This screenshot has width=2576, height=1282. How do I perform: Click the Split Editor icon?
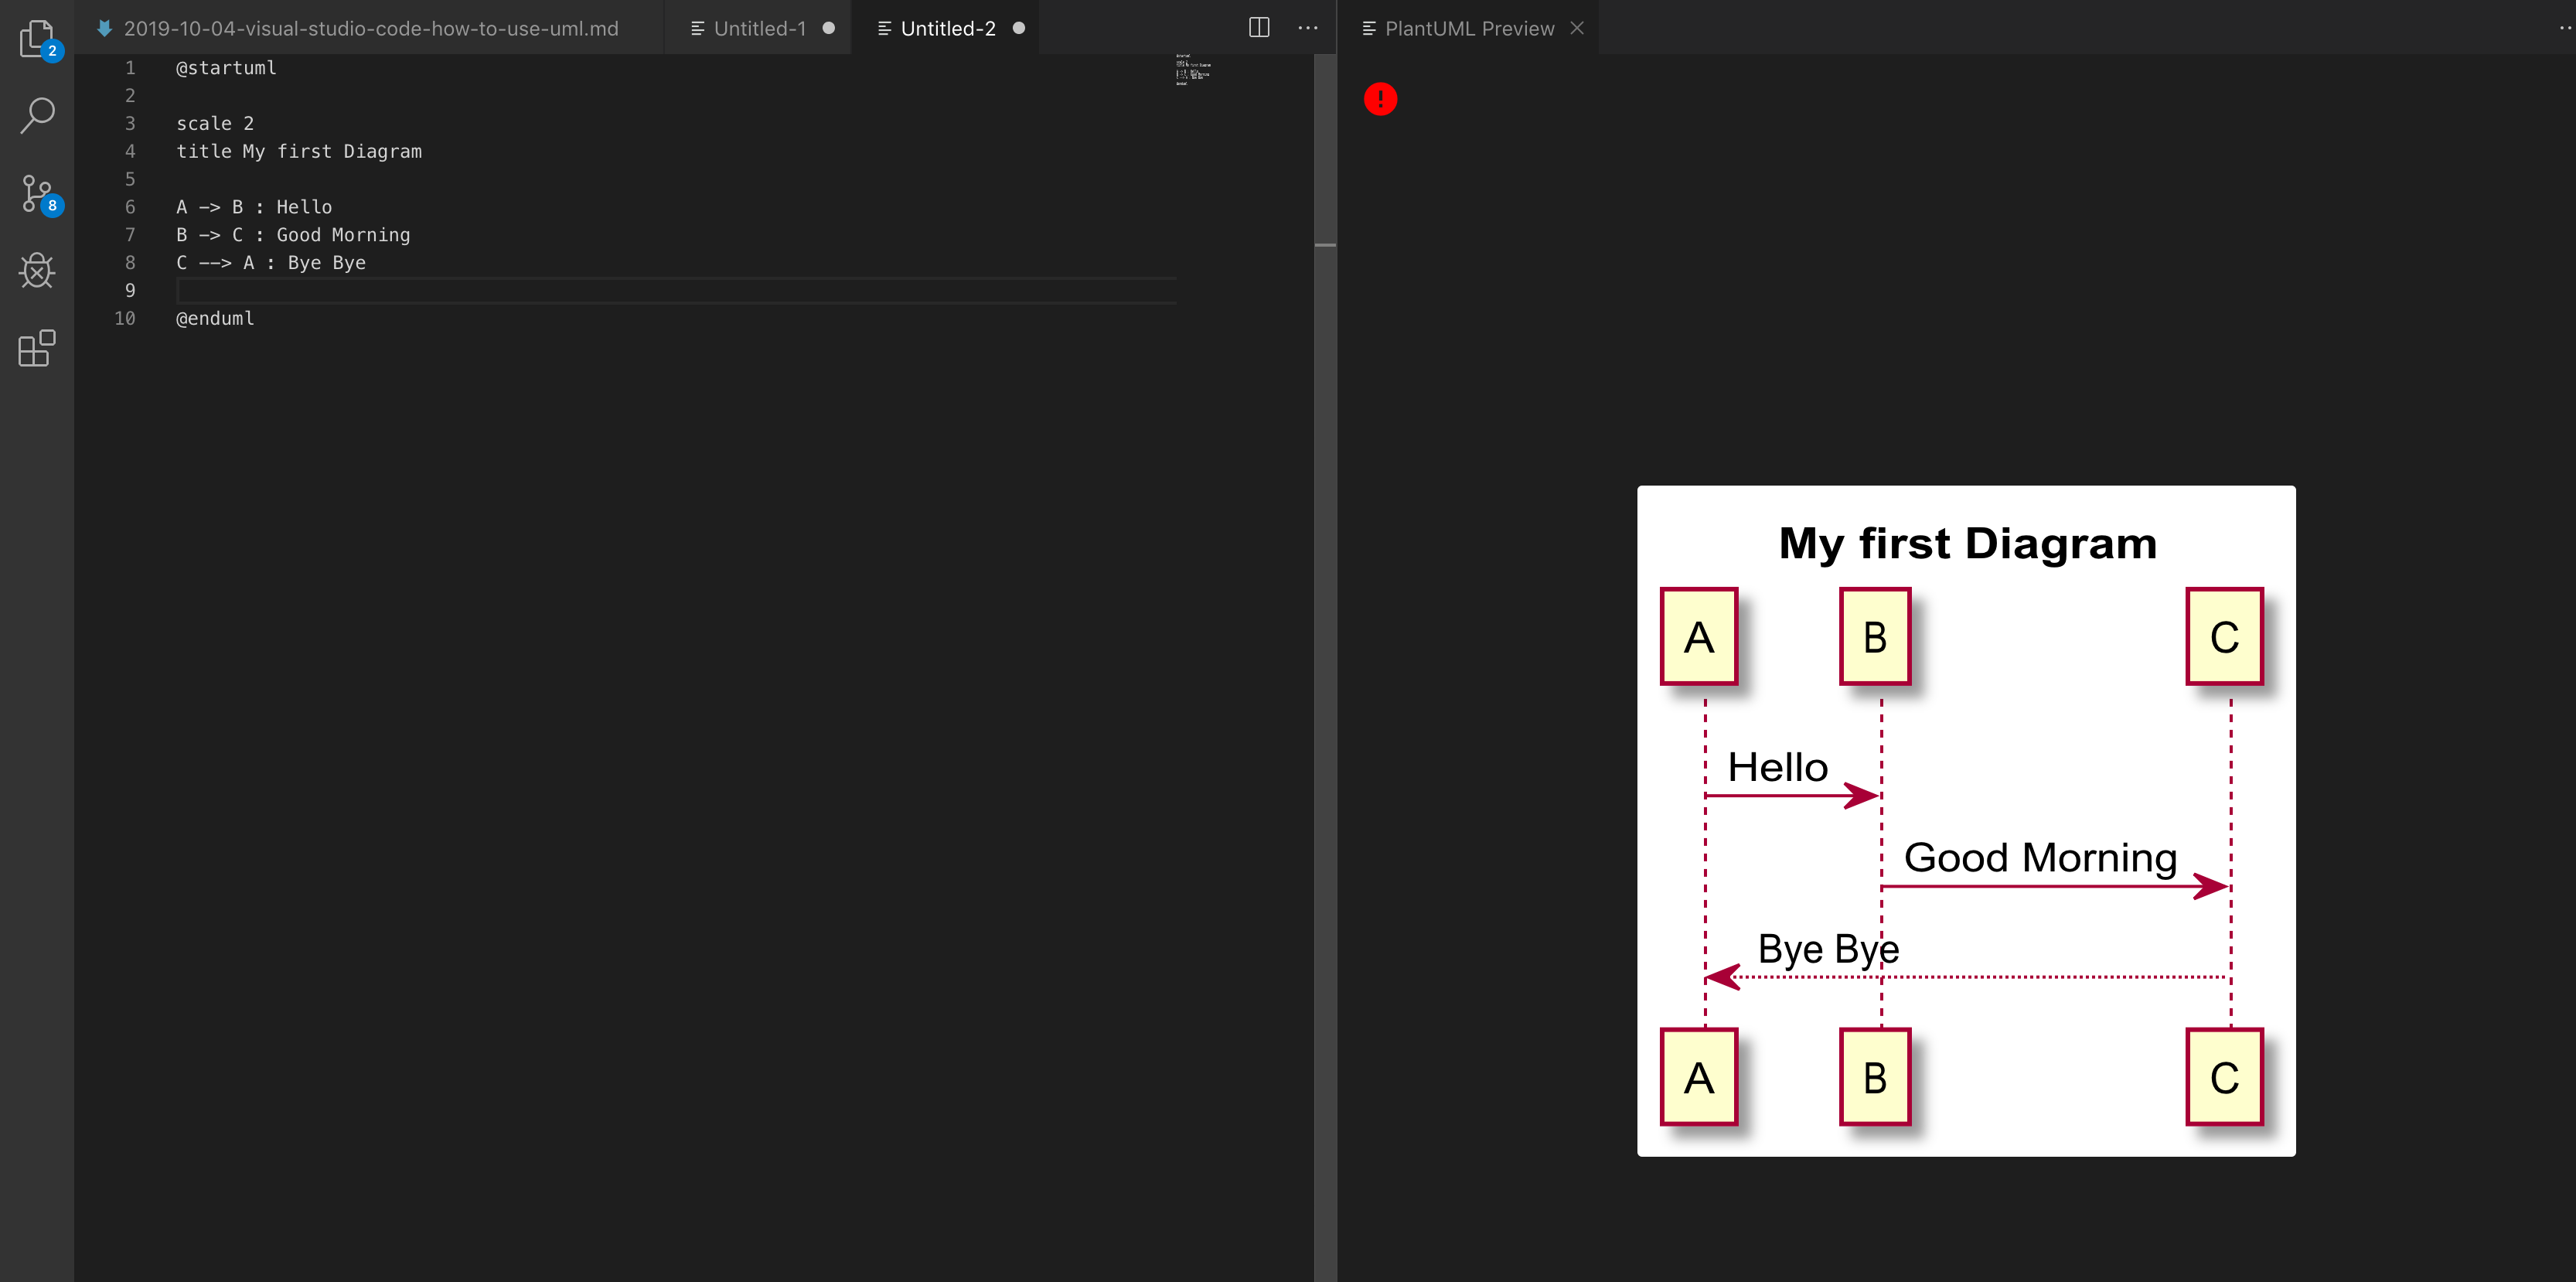[1258, 28]
